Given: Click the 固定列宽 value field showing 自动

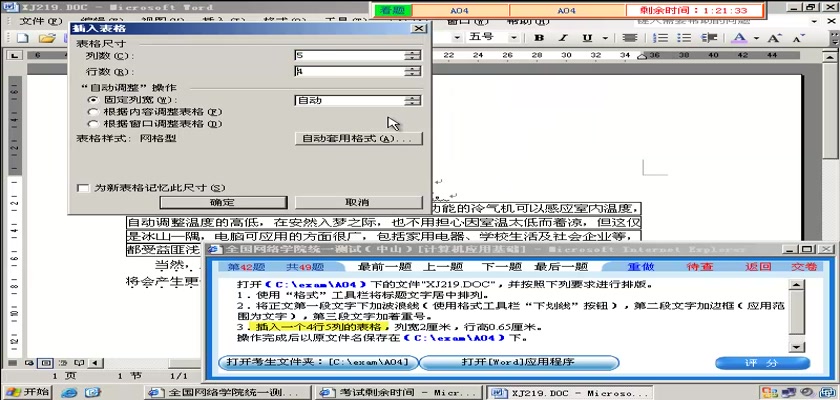Looking at the screenshot, I should [x=349, y=100].
